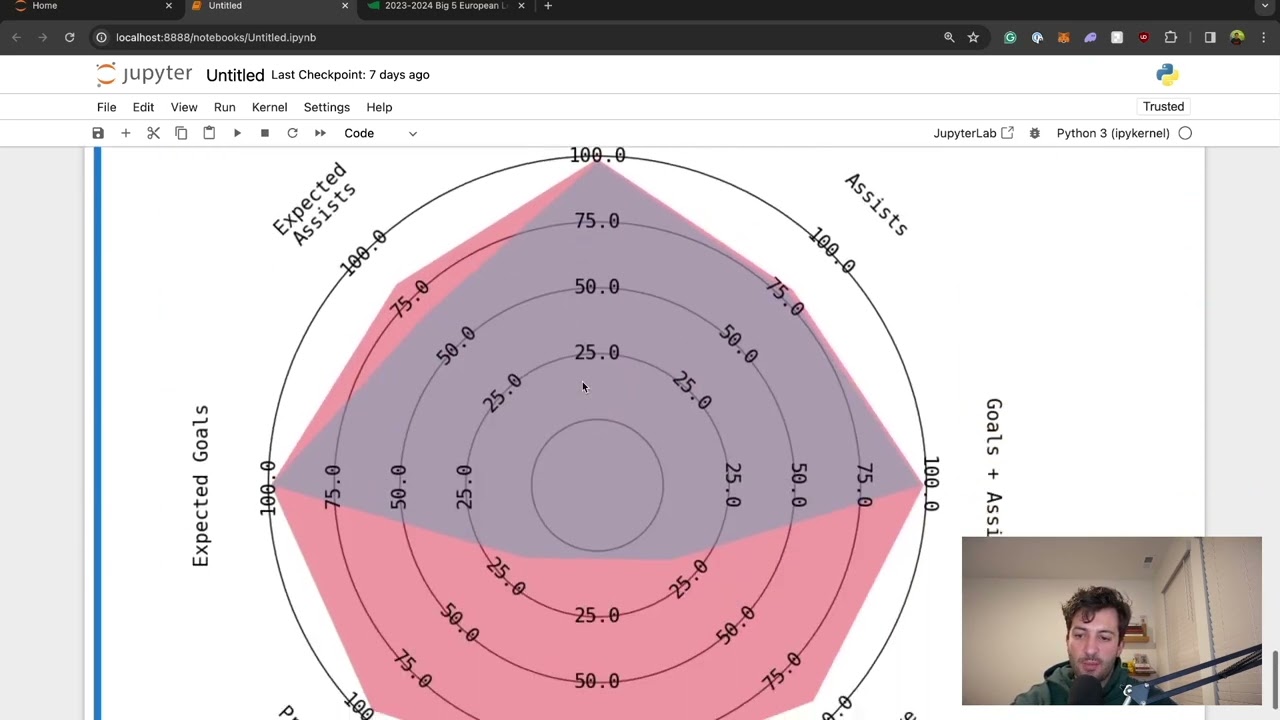
Task: Close the Untitled browser tab
Action: click(x=345, y=6)
